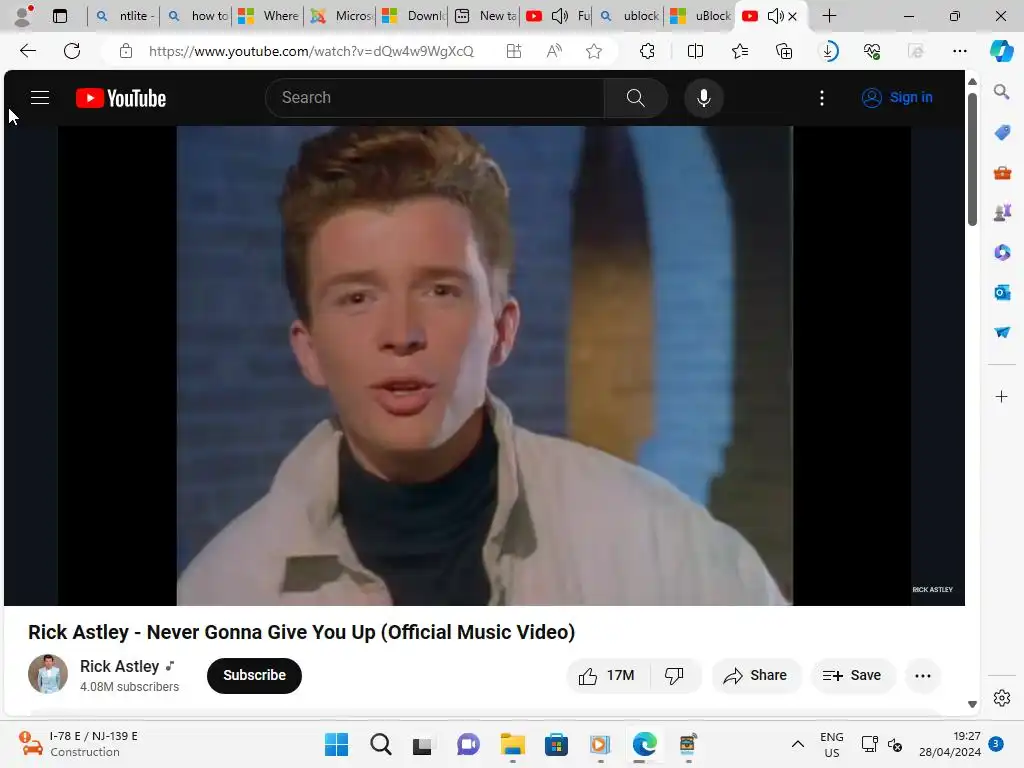Viewport: 1024px width, 768px height.
Task: Open sidebar settings gear
Action: click(x=1002, y=698)
